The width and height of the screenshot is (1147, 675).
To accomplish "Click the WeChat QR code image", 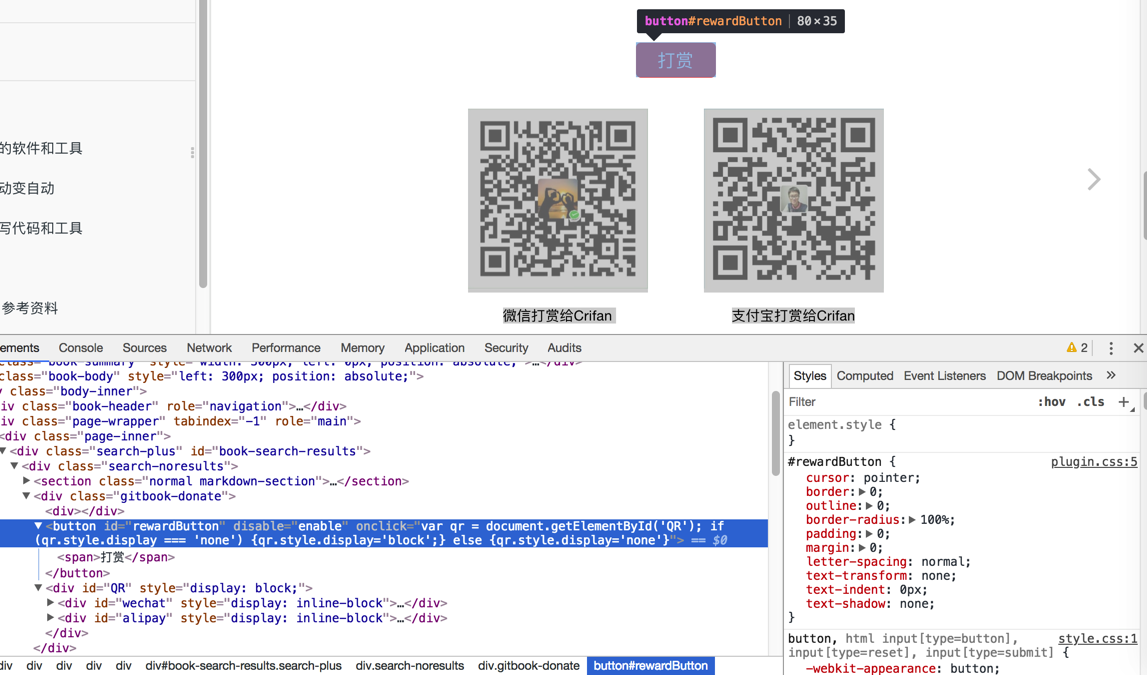I will 557,200.
